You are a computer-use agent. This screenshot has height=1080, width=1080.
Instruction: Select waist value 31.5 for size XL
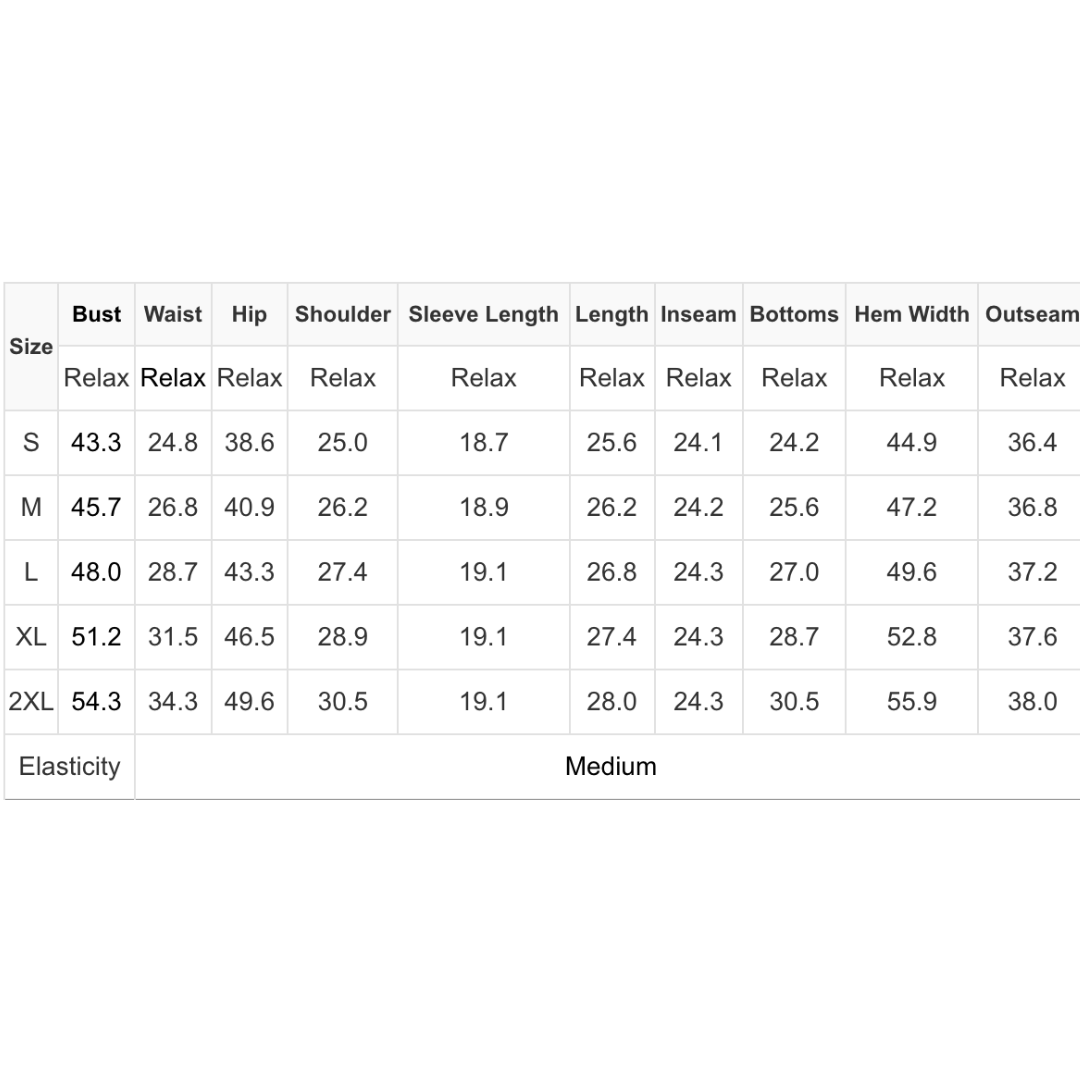tap(173, 637)
